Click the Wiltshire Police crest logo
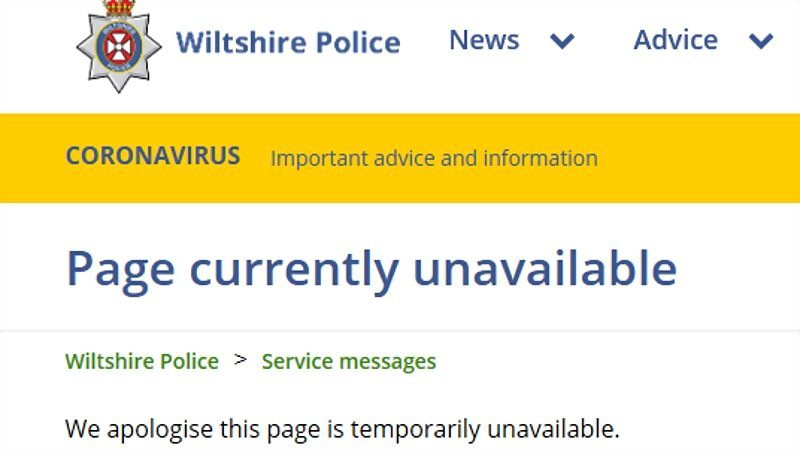Image resolution: width=800 pixels, height=454 pixels. click(x=119, y=46)
